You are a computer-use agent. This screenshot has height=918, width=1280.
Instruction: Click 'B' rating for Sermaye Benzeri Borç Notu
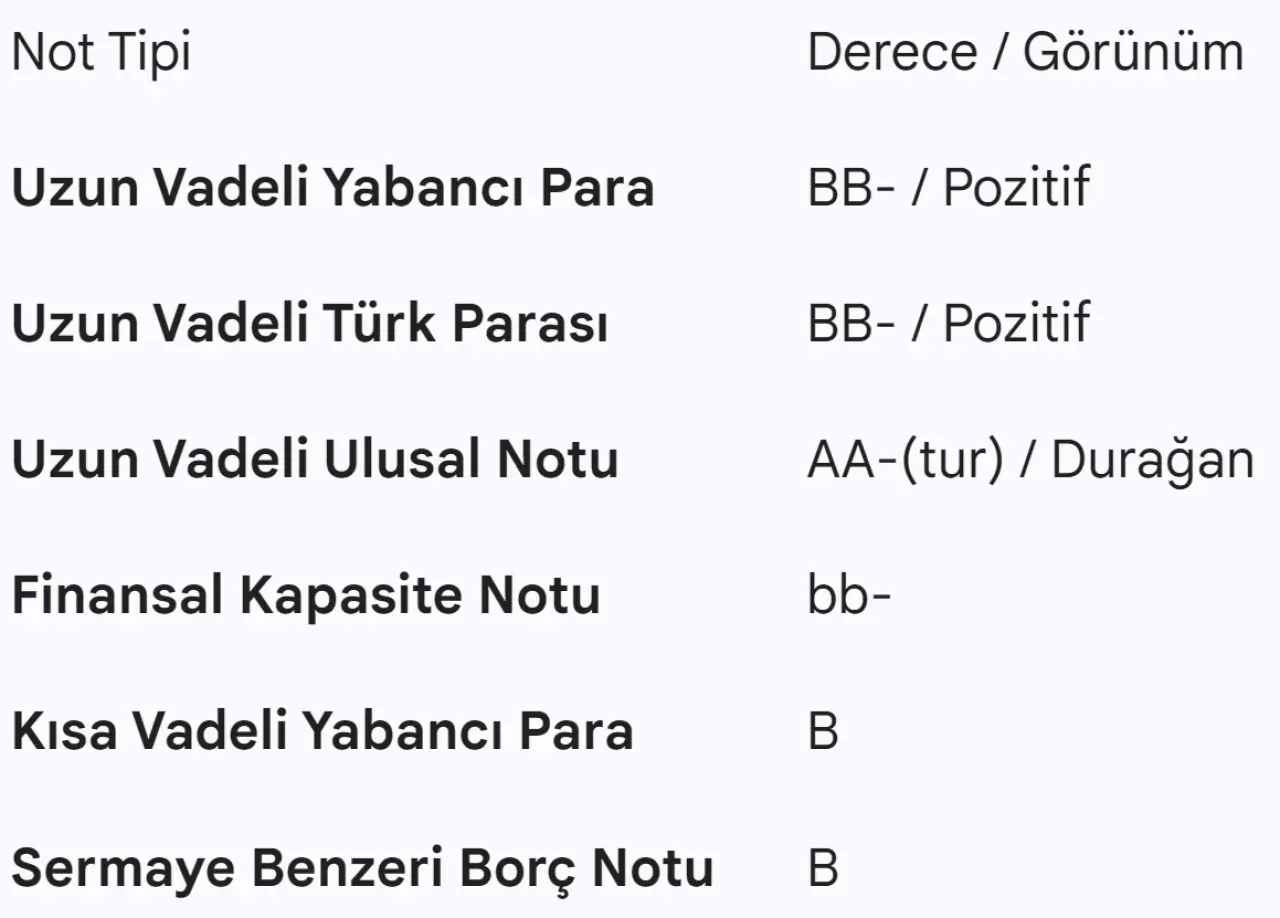[823, 868]
